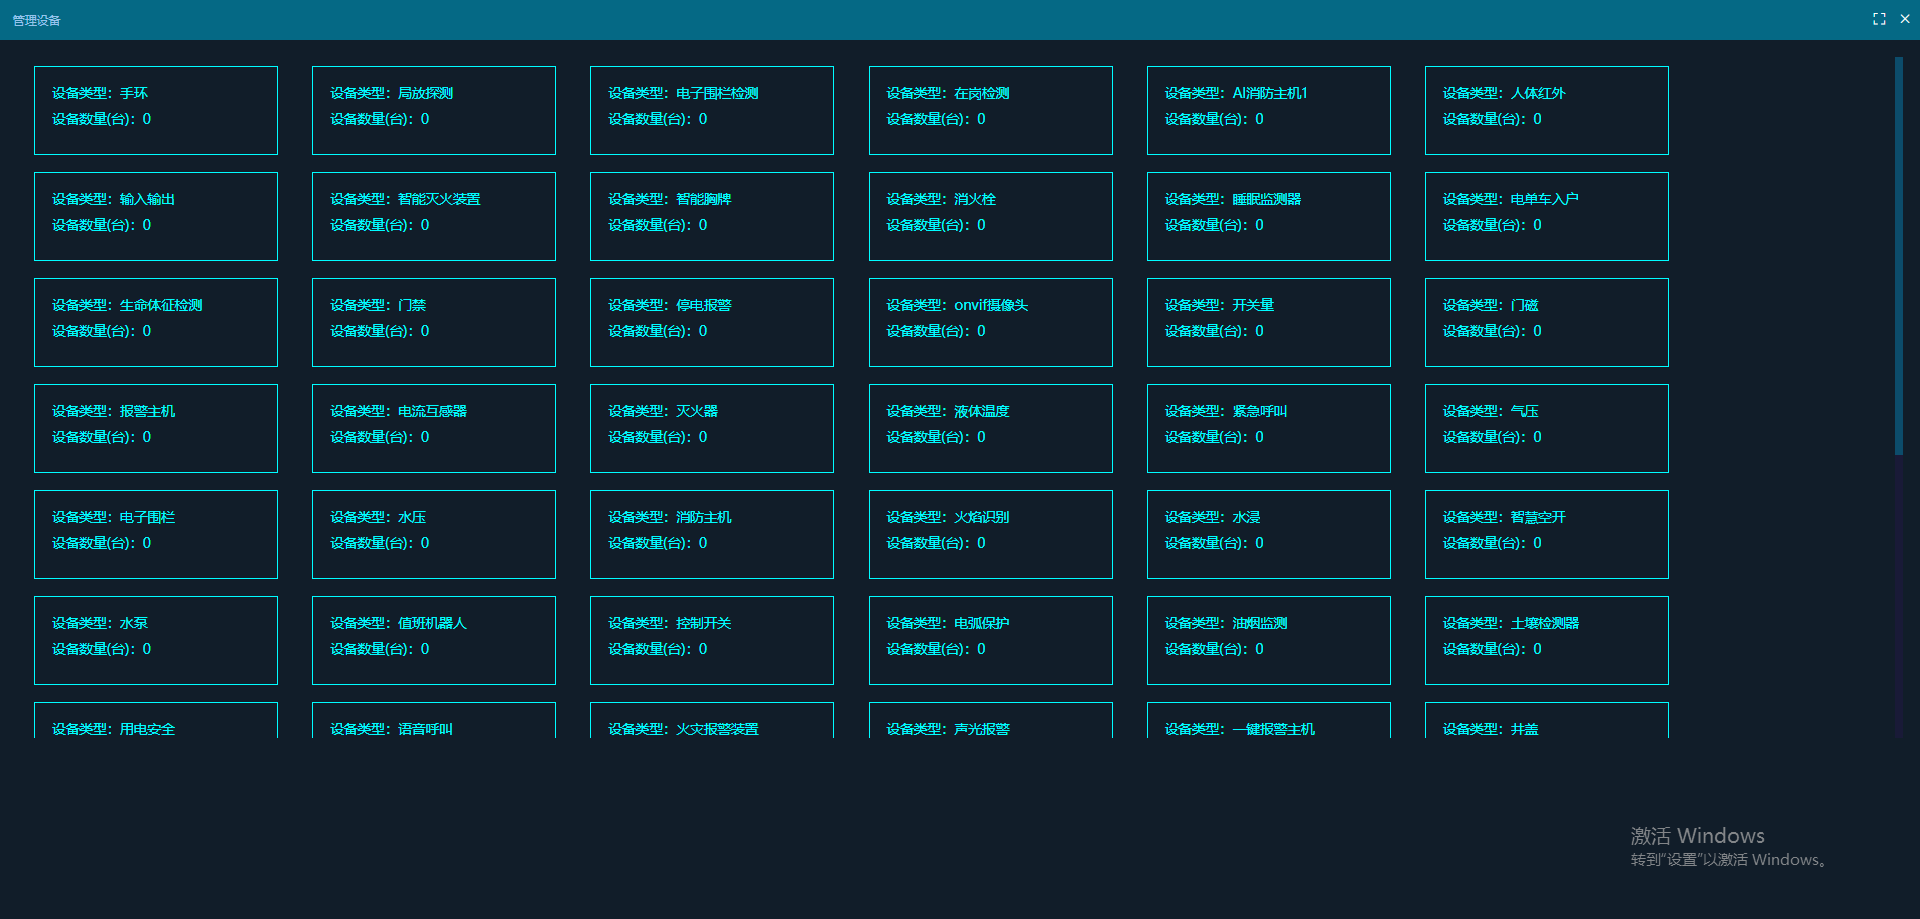This screenshot has width=1920, height=919.
Task: Select the 电子围栏检测 card
Action: click(712, 110)
